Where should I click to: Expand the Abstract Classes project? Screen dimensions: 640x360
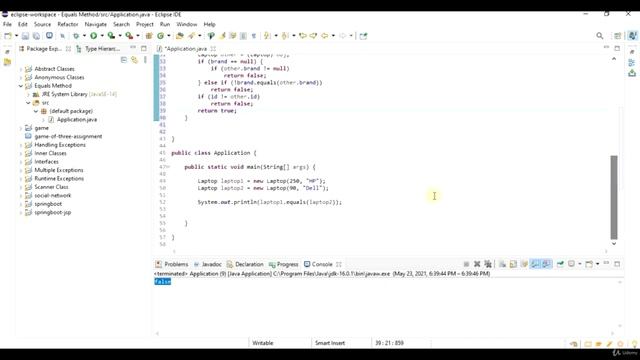coord(20,69)
